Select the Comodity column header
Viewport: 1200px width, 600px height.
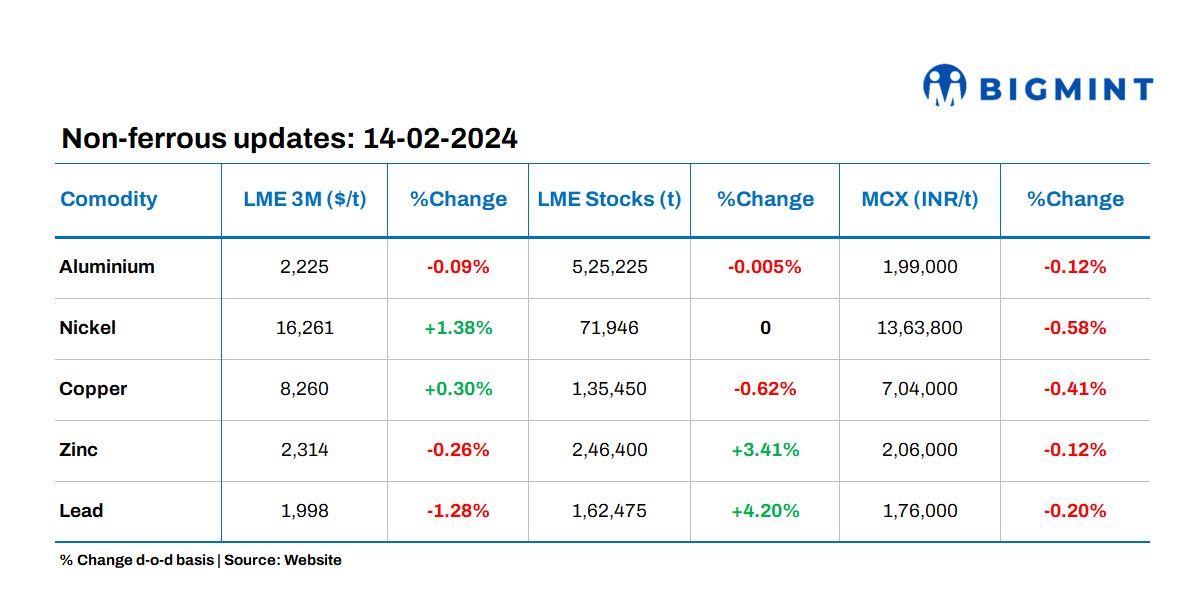pos(109,199)
